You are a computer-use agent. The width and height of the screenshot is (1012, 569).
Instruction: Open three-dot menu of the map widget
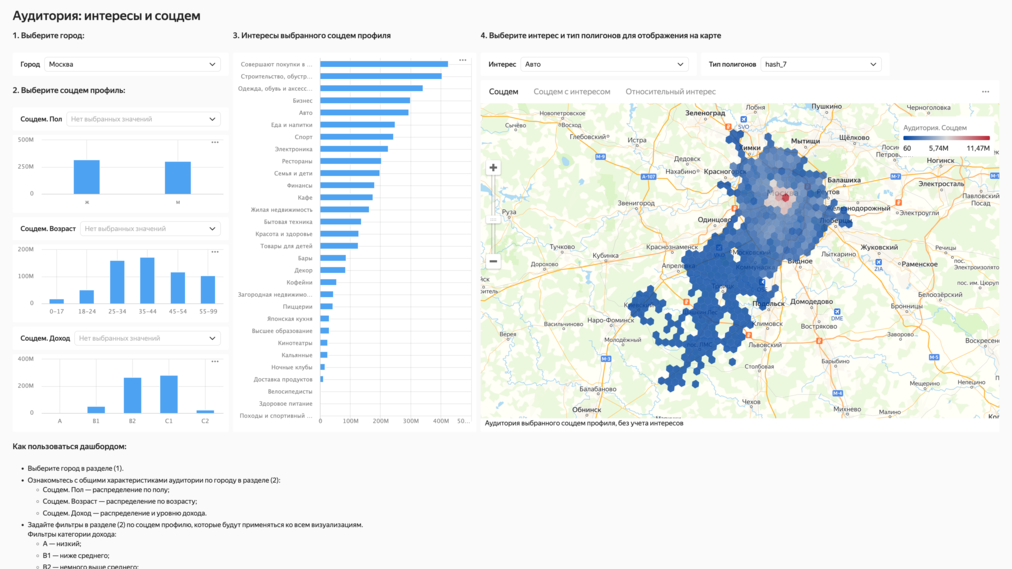point(985,92)
